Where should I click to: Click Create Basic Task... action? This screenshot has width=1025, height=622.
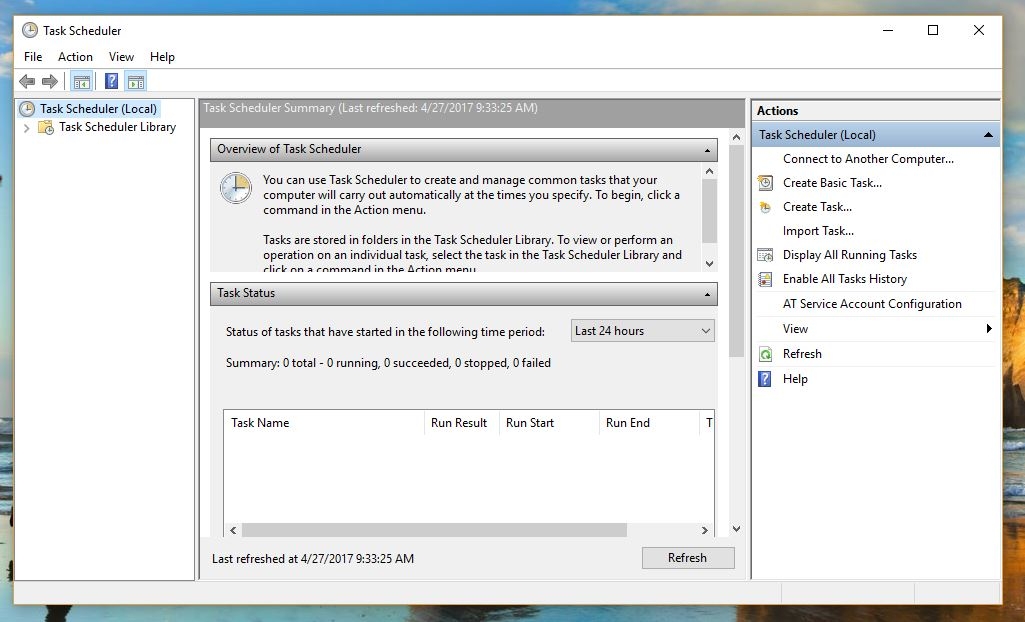[832, 183]
